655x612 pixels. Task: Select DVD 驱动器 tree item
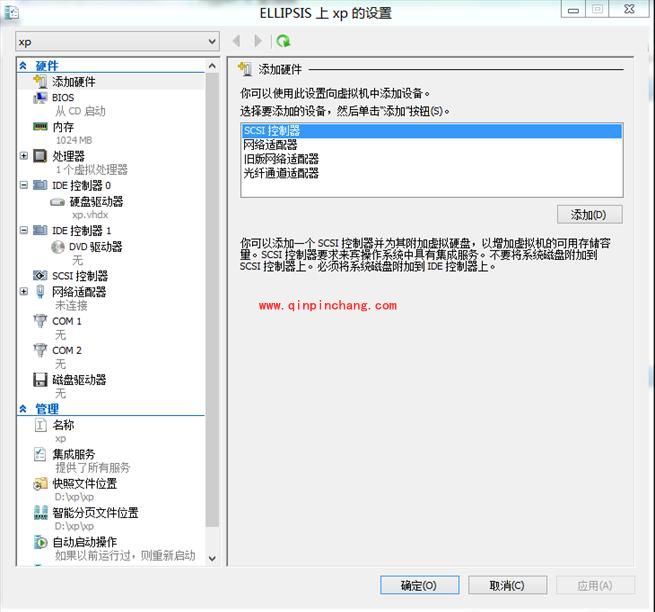[96, 247]
